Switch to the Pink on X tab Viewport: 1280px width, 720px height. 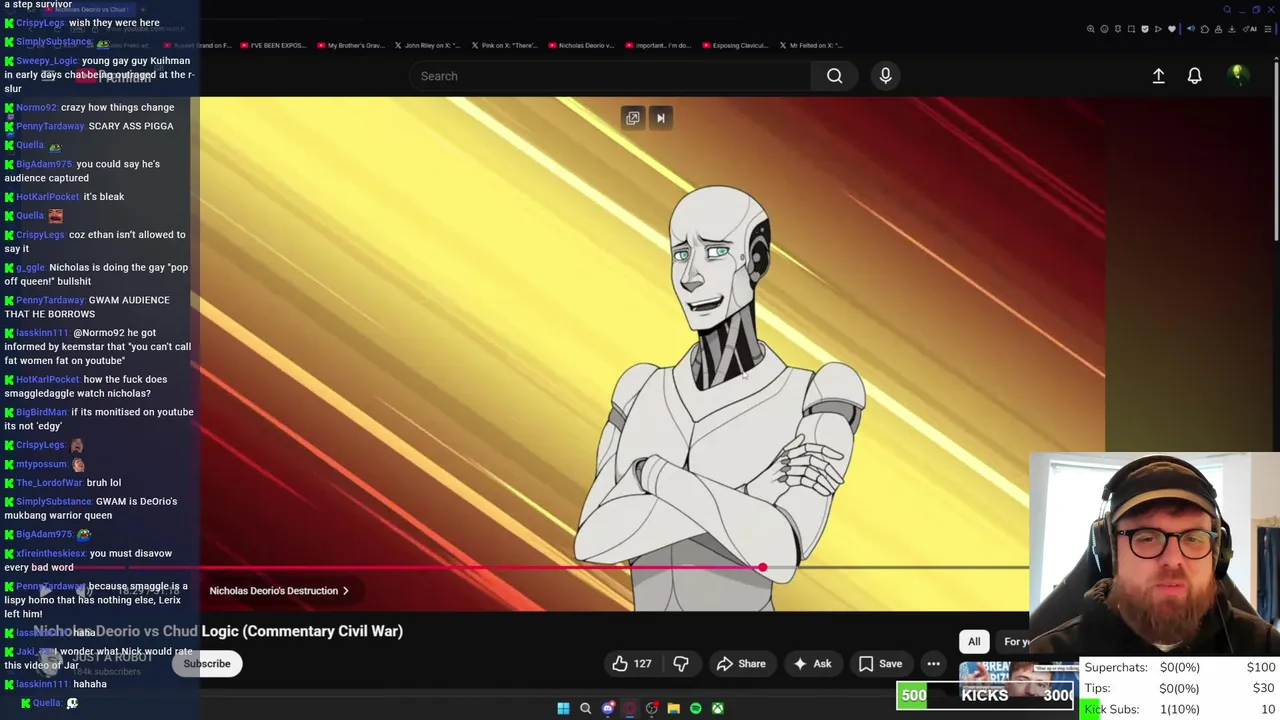505,45
